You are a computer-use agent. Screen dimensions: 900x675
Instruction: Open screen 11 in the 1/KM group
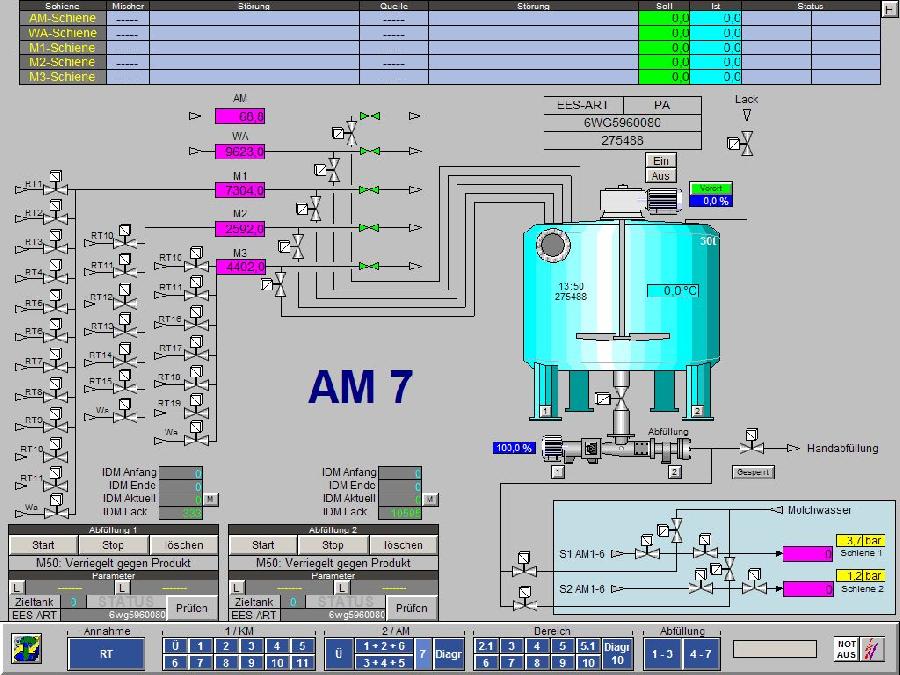302,662
